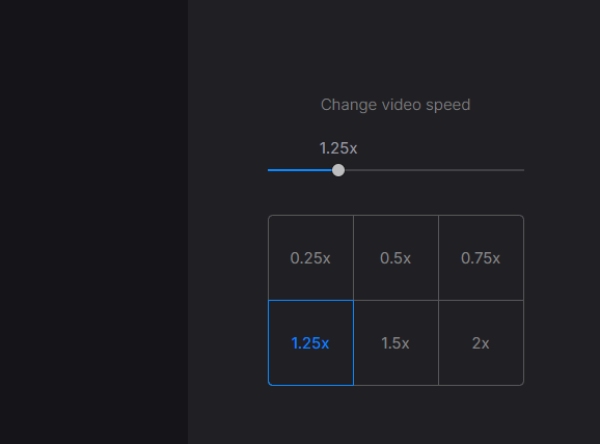Viewport: 600px width, 444px height.
Task: Select the top-right three-quarter speed cell
Action: point(481,258)
